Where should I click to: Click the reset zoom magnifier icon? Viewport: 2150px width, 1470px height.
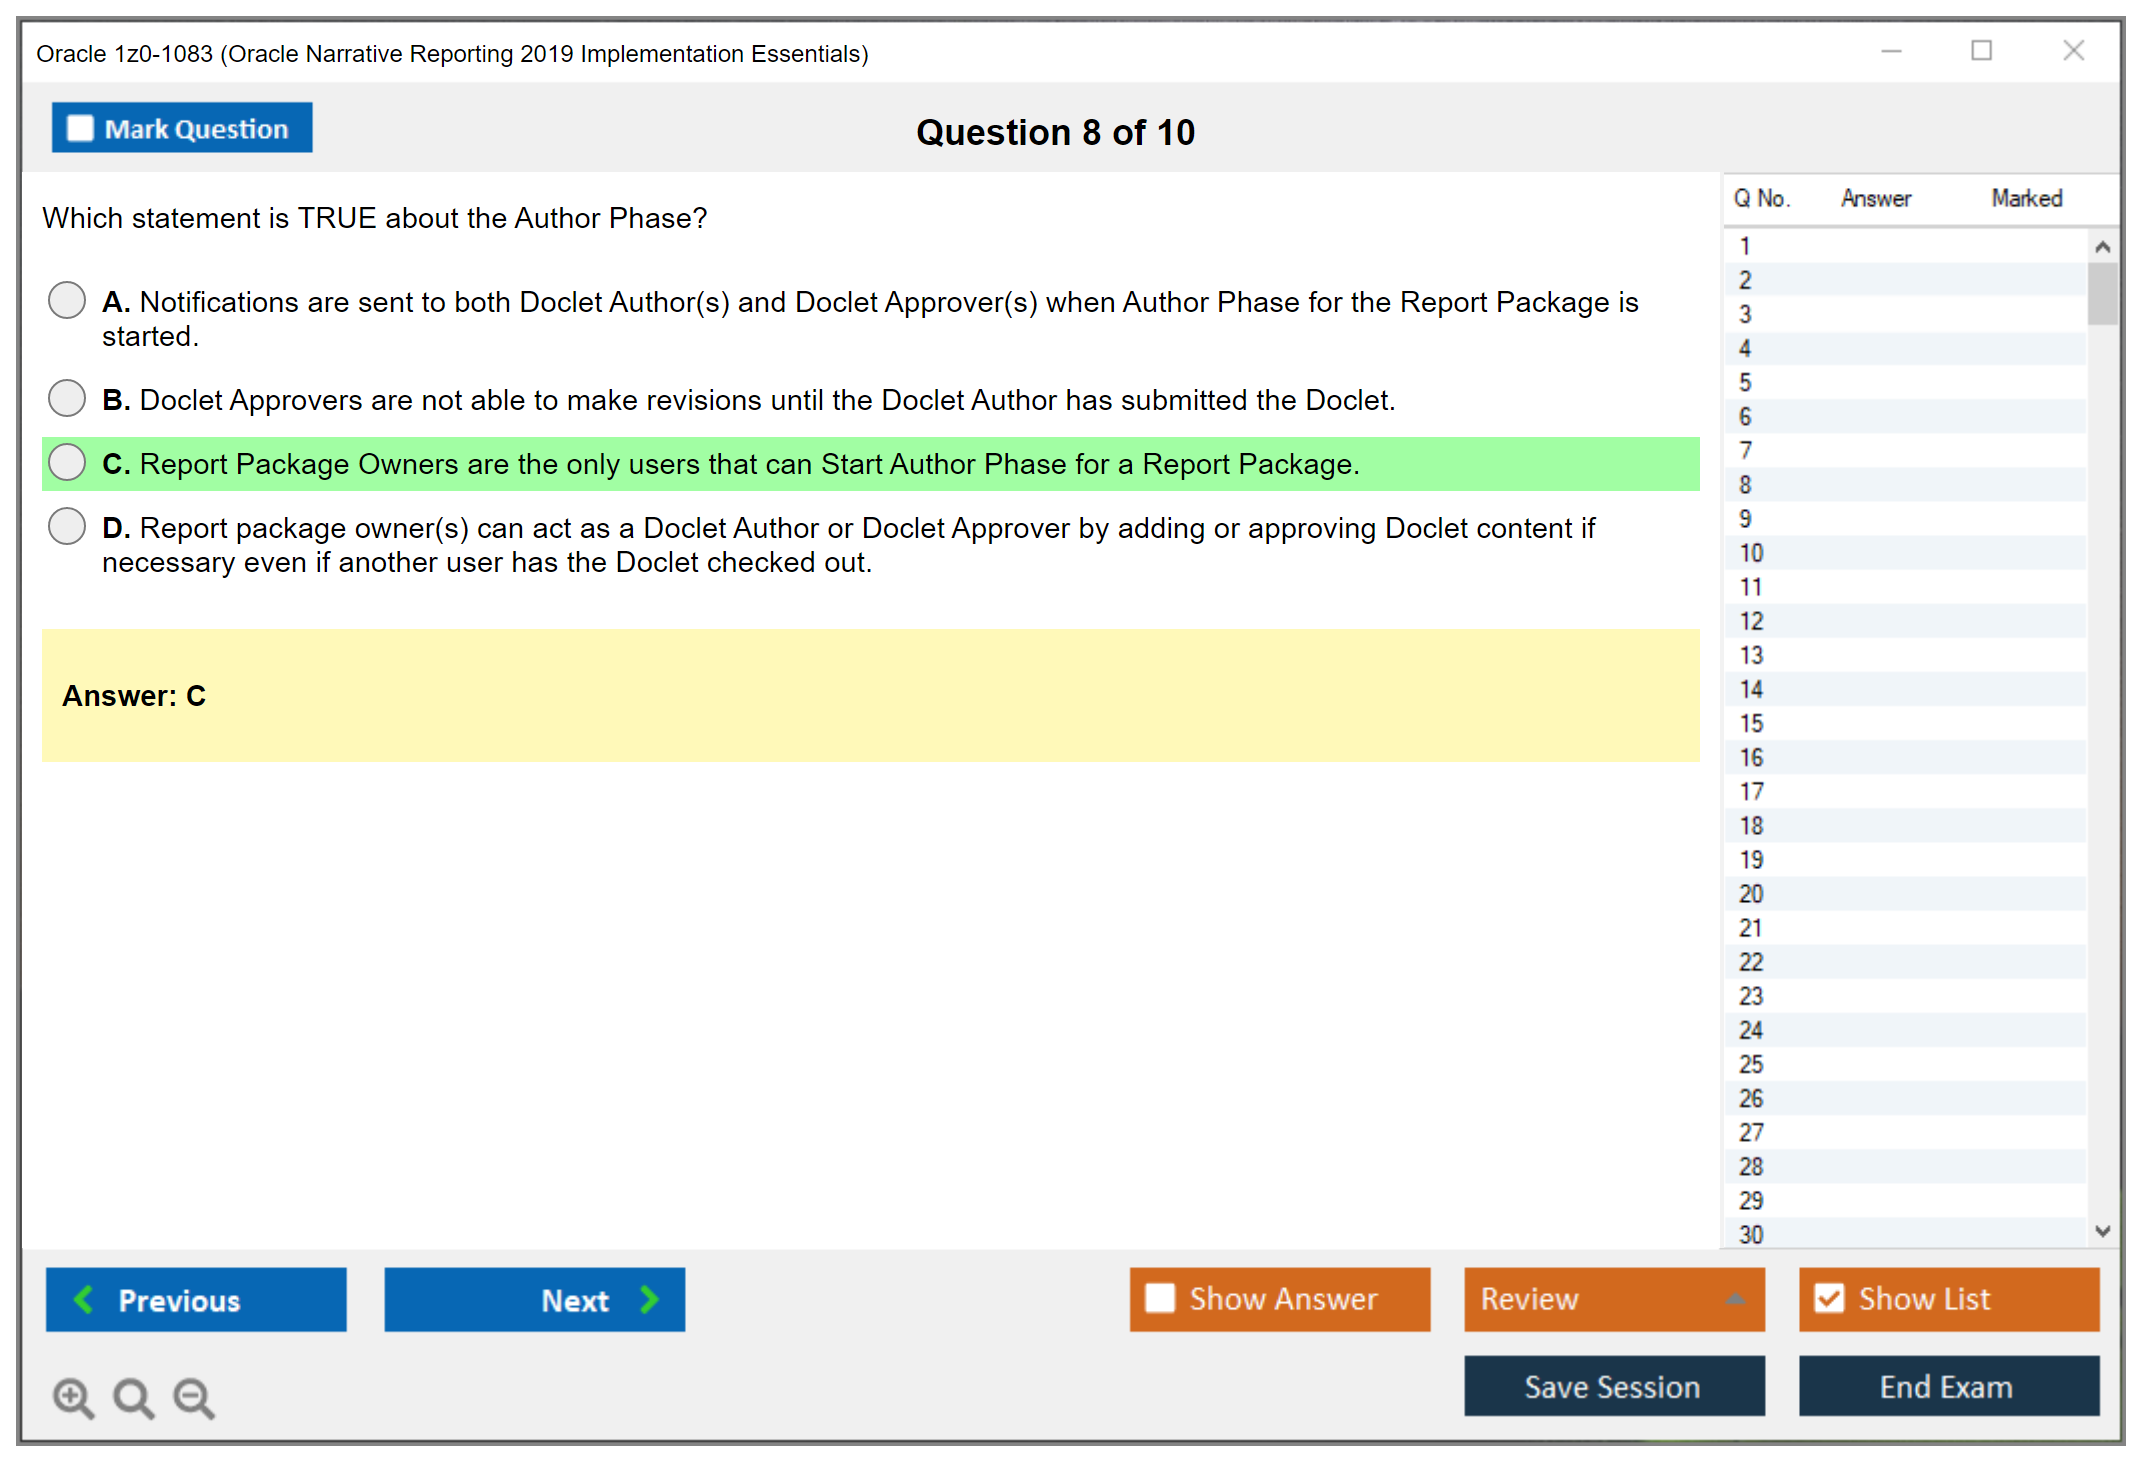[132, 1397]
